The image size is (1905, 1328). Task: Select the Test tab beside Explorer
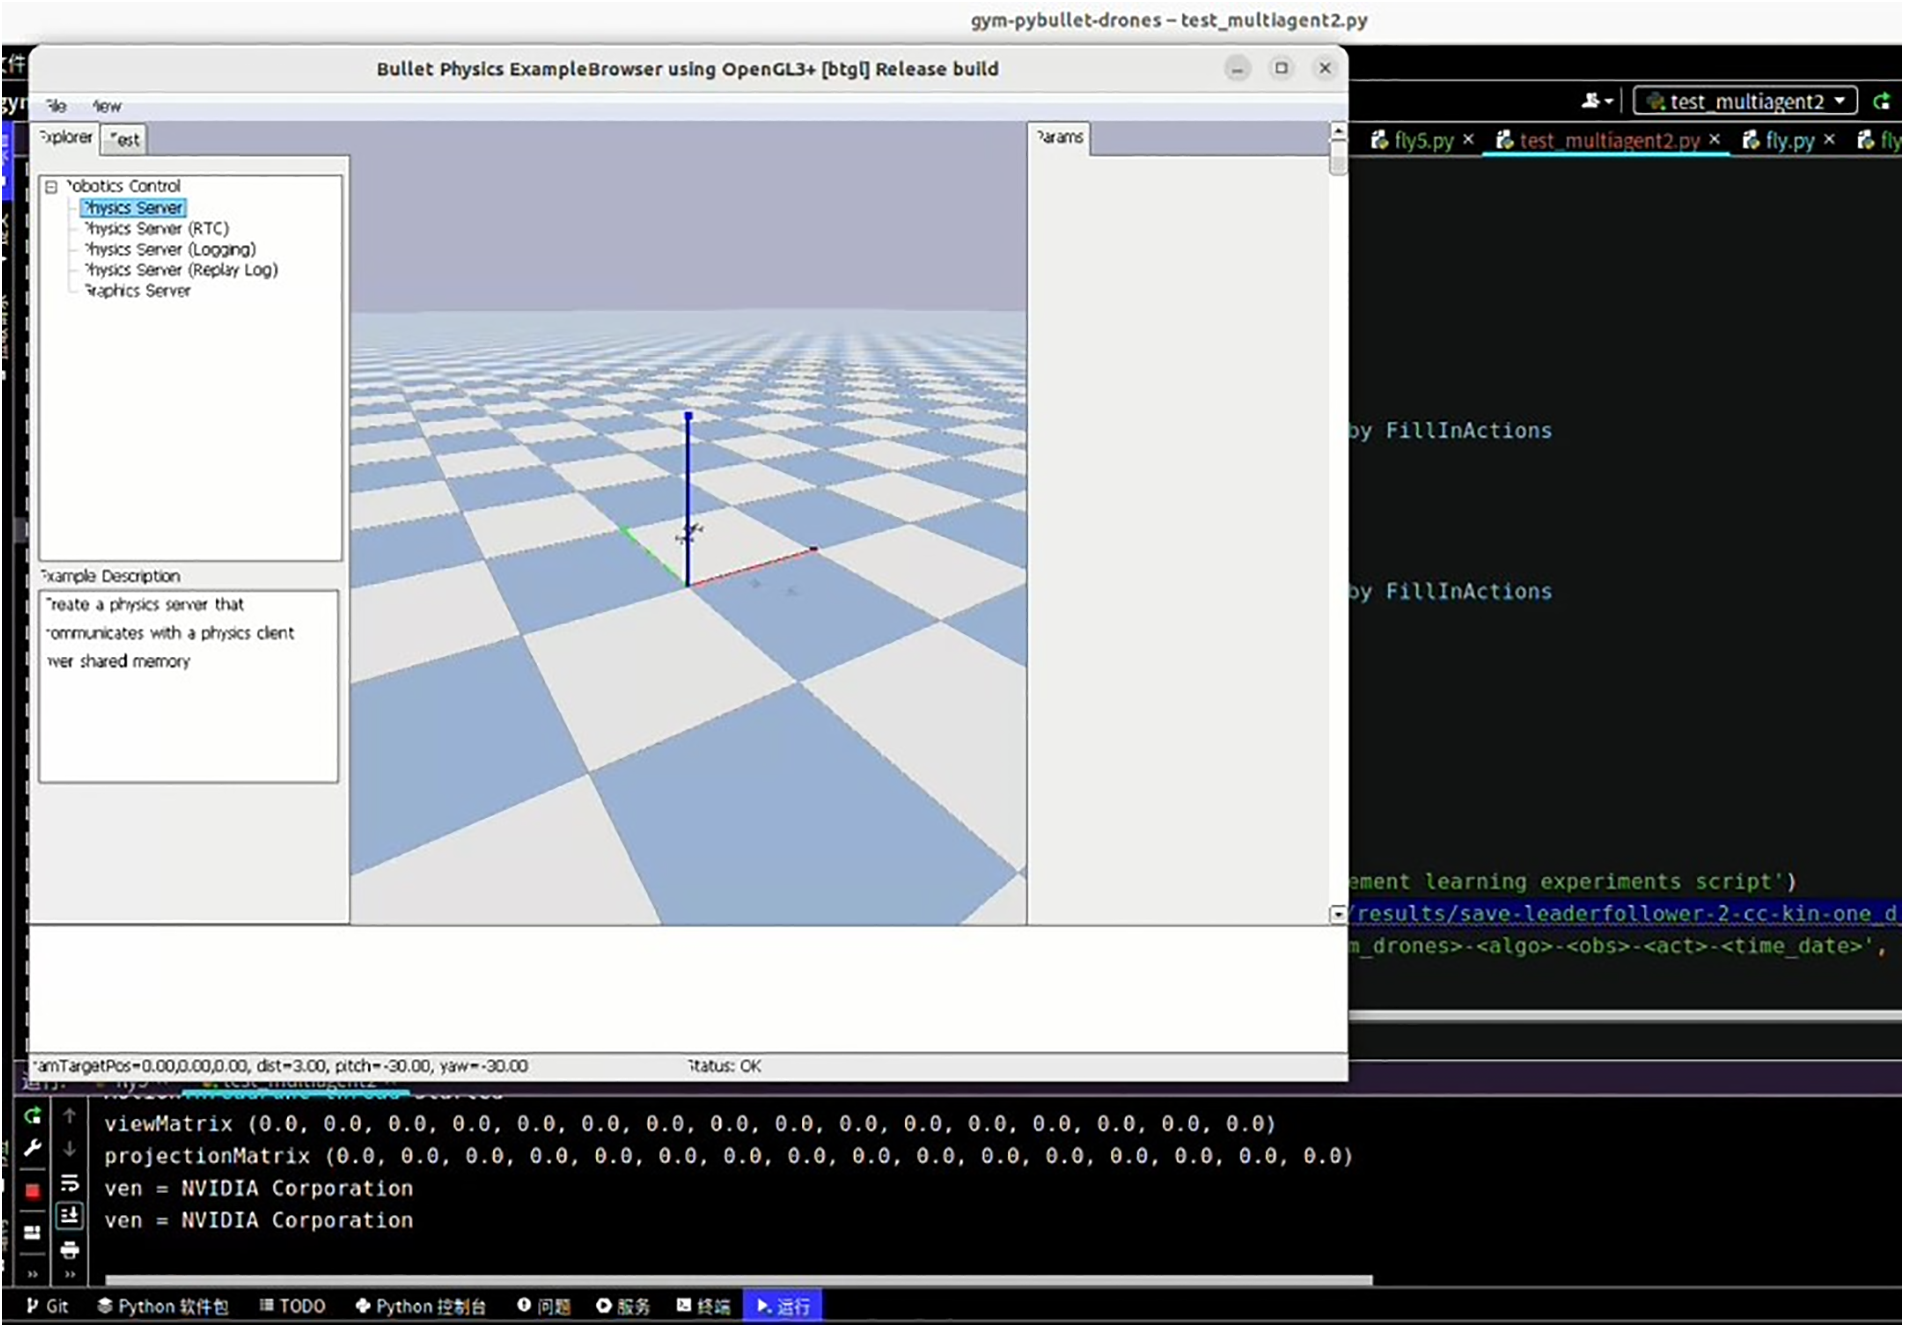pos(125,139)
